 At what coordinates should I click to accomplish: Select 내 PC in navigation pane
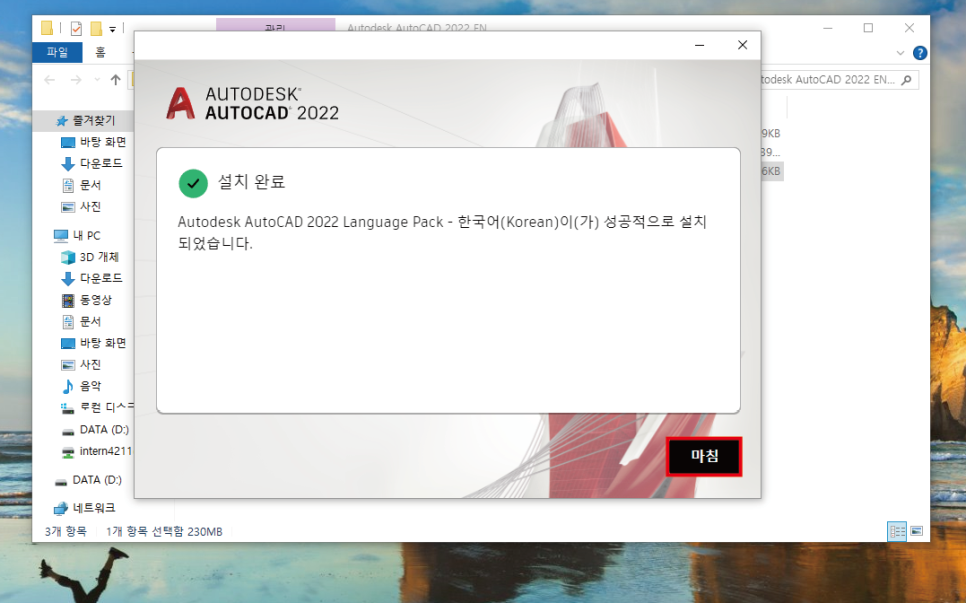[x=77, y=235]
